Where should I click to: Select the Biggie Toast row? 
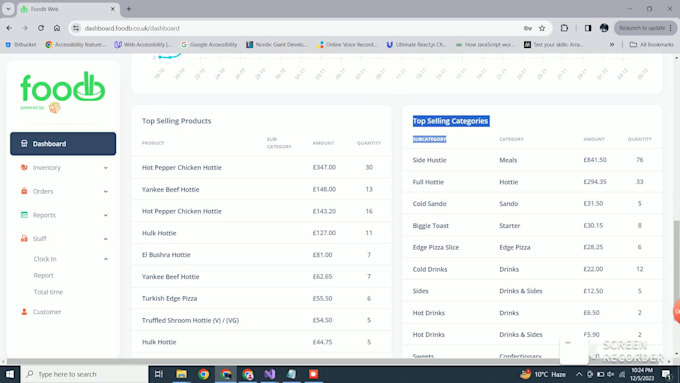pyautogui.click(x=532, y=226)
